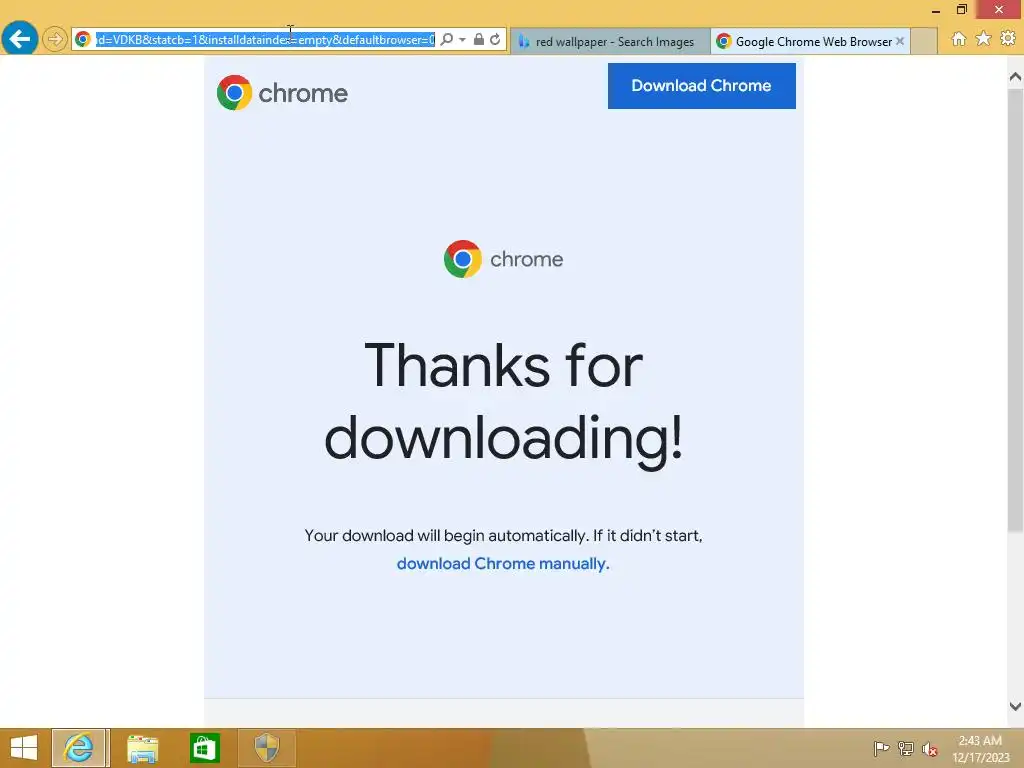Viewport: 1024px width, 768px height.
Task: Open Favorites star icon
Action: 984,39
